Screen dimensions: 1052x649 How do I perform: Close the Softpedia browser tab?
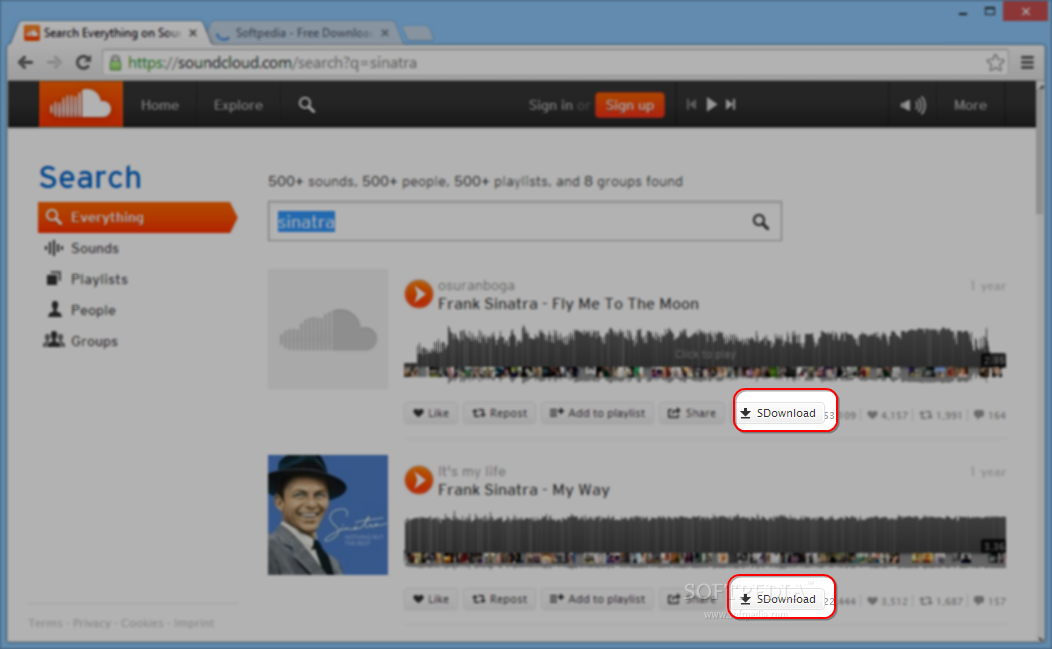[385, 33]
